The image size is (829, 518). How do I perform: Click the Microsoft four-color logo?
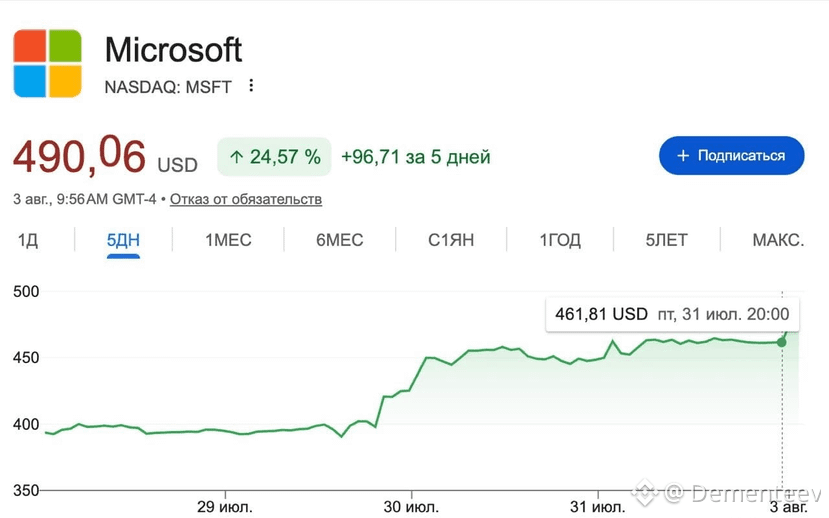pyautogui.click(x=48, y=63)
